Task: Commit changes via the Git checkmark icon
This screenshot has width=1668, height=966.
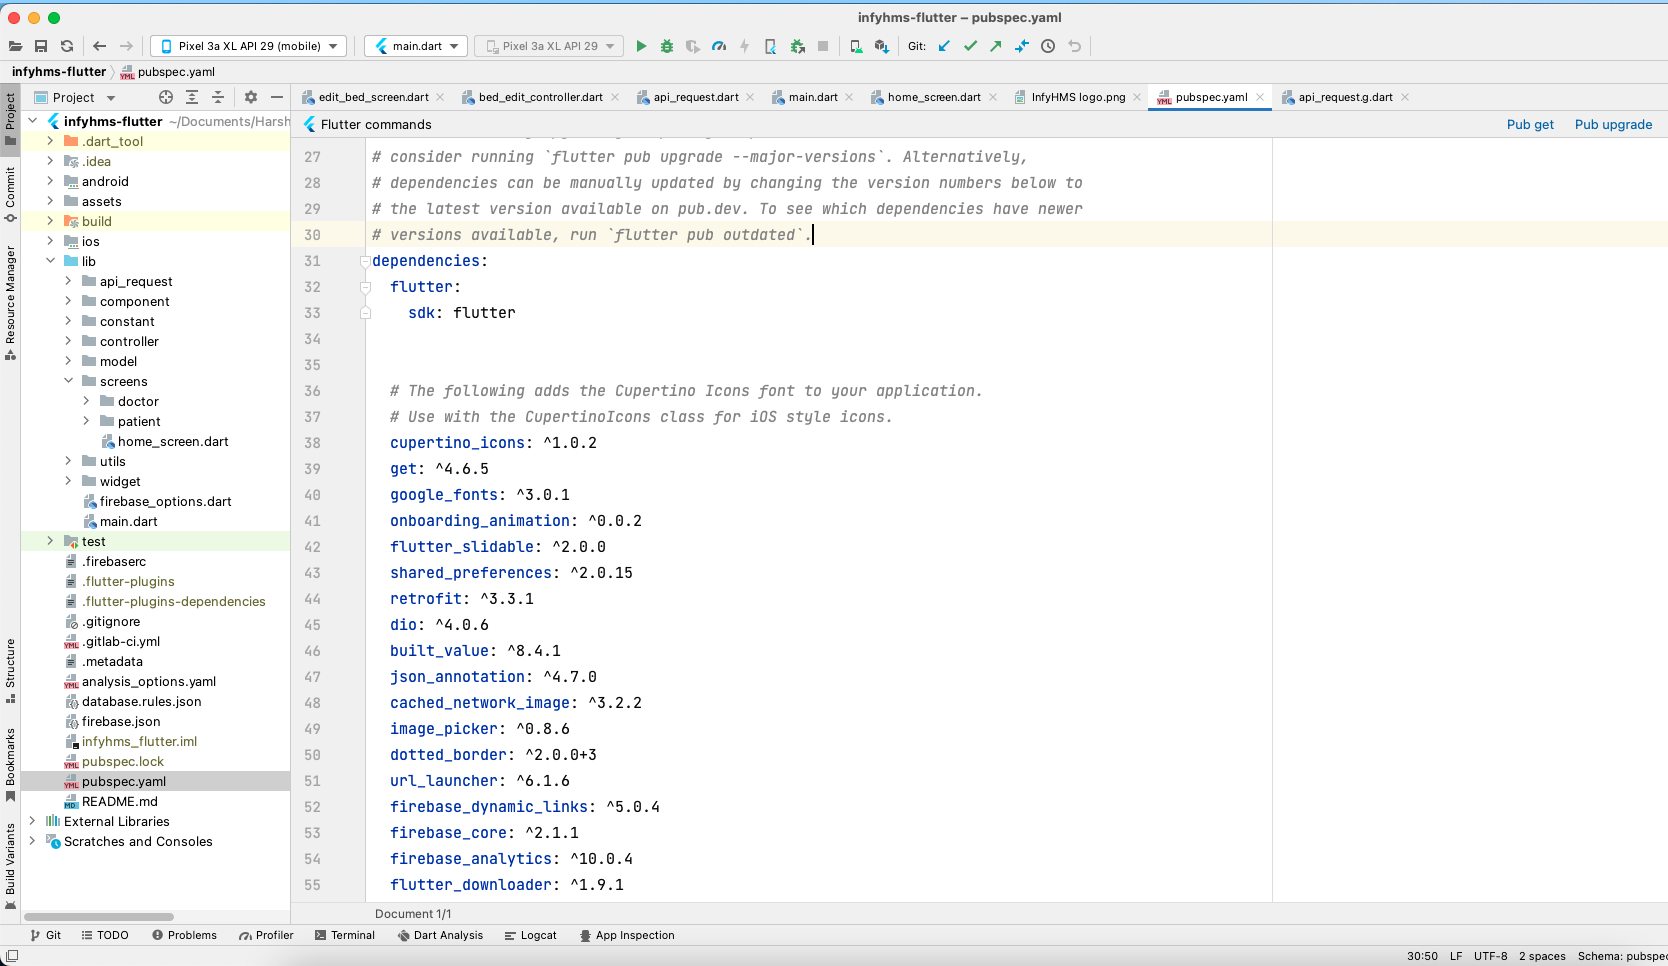Action: [x=970, y=46]
